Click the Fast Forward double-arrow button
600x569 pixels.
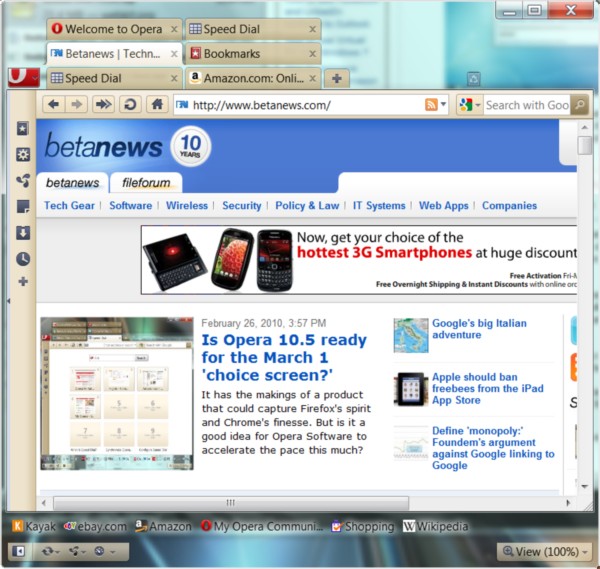(103, 104)
